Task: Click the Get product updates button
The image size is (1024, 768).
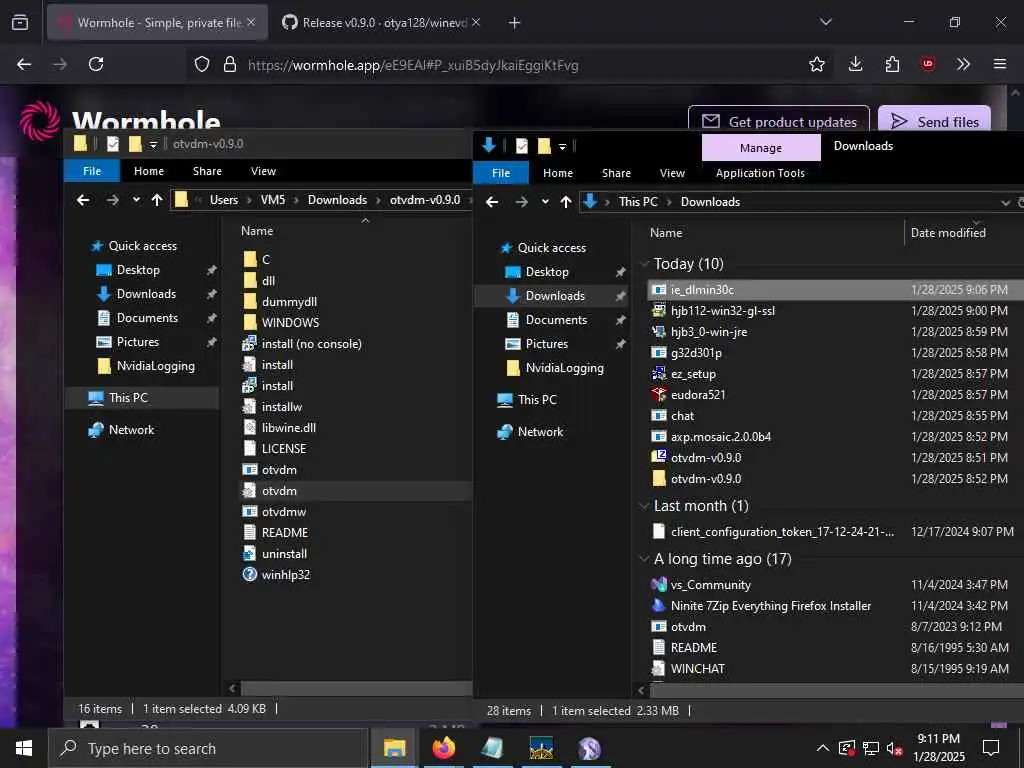Action: click(x=778, y=120)
